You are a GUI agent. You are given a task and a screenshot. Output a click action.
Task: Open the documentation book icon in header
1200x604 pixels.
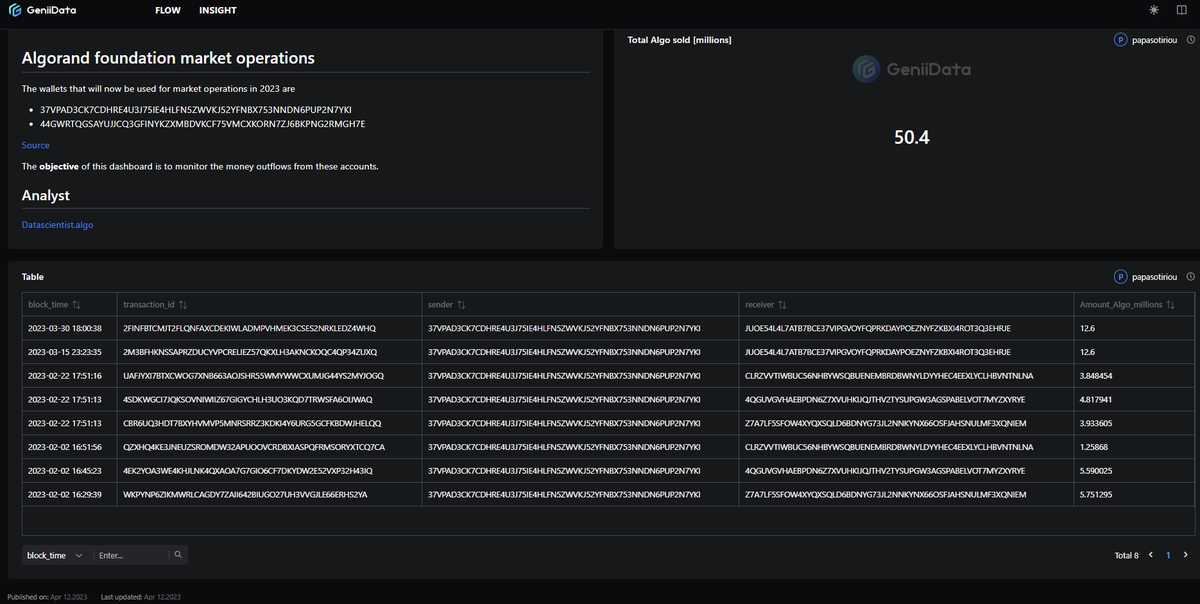1182,10
